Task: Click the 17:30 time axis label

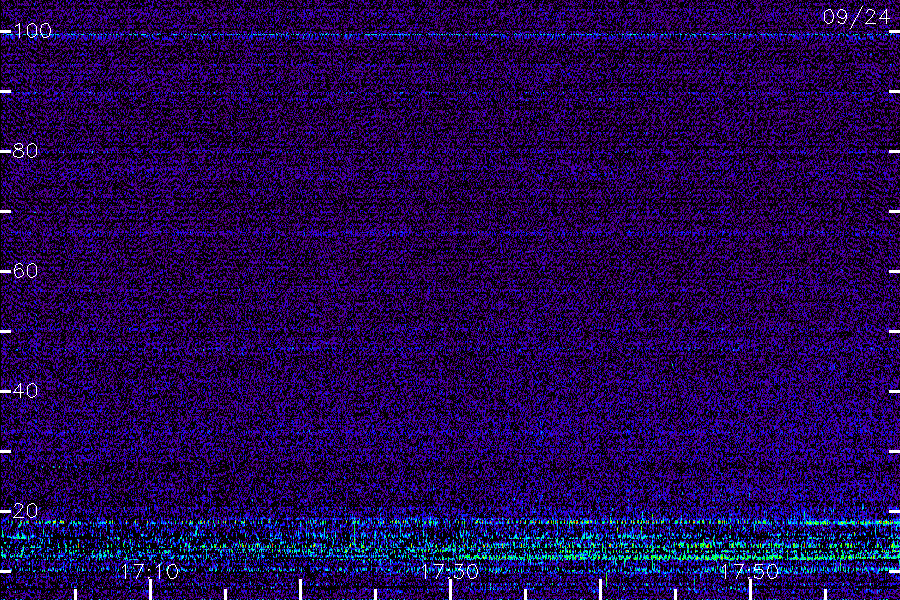Action: click(x=449, y=571)
